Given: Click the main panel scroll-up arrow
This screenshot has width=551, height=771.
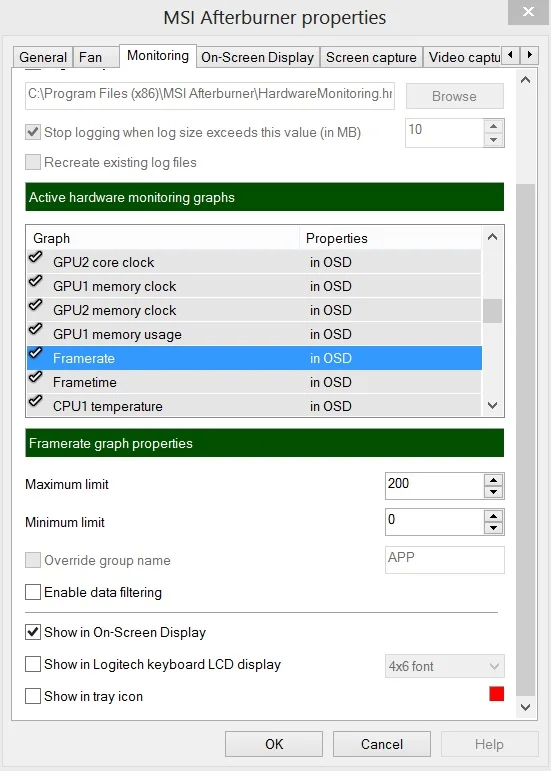Looking at the screenshot, I should pyautogui.click(x=525, y=80).
